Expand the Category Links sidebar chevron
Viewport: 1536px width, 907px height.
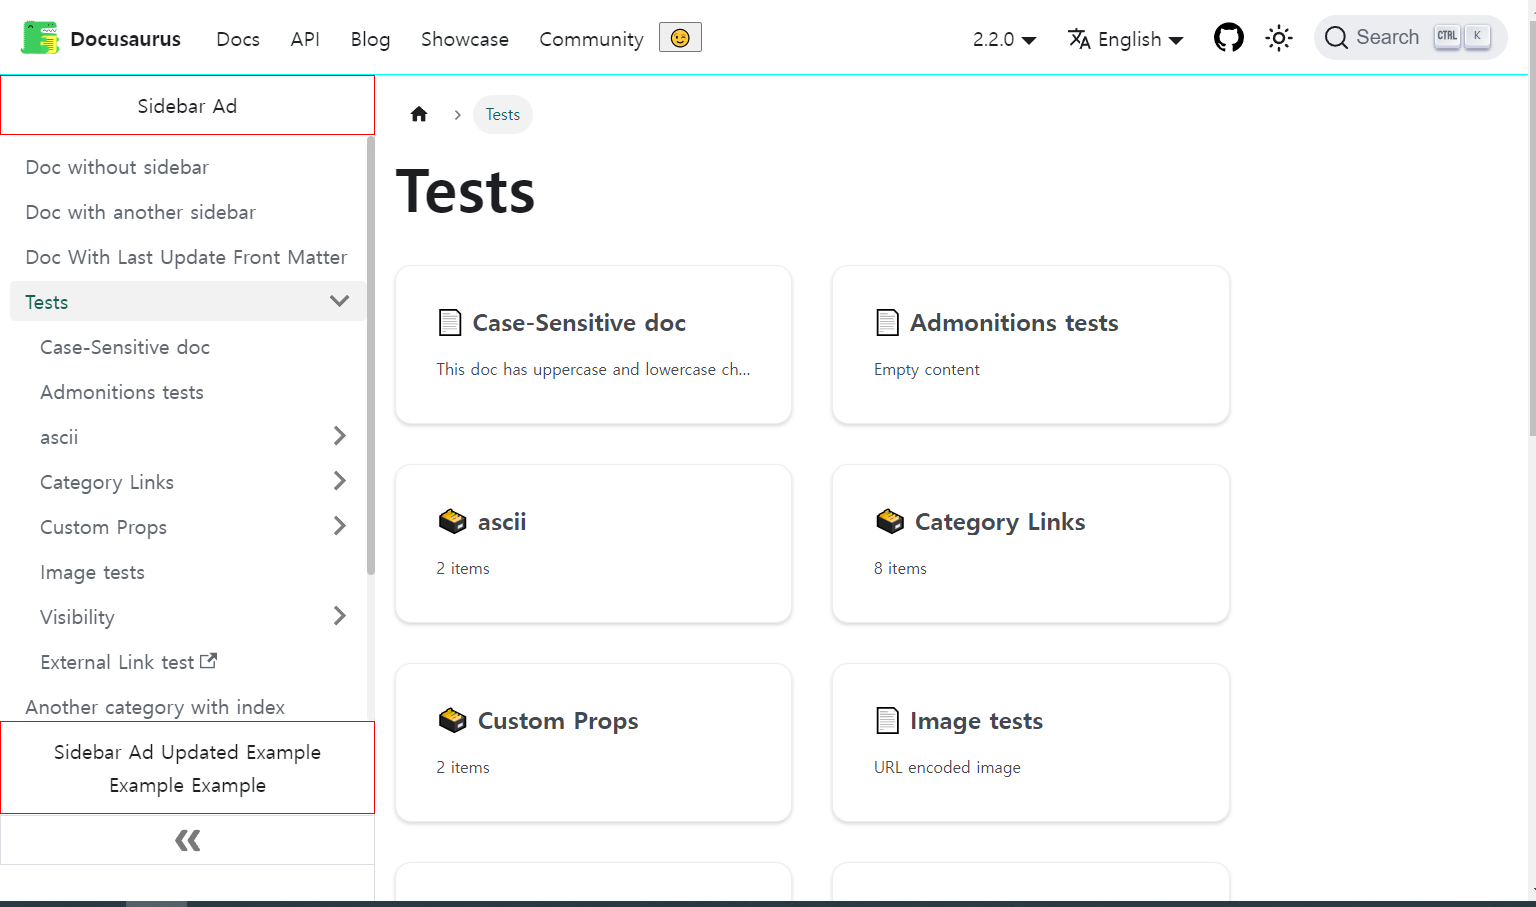tap(339, 481)
